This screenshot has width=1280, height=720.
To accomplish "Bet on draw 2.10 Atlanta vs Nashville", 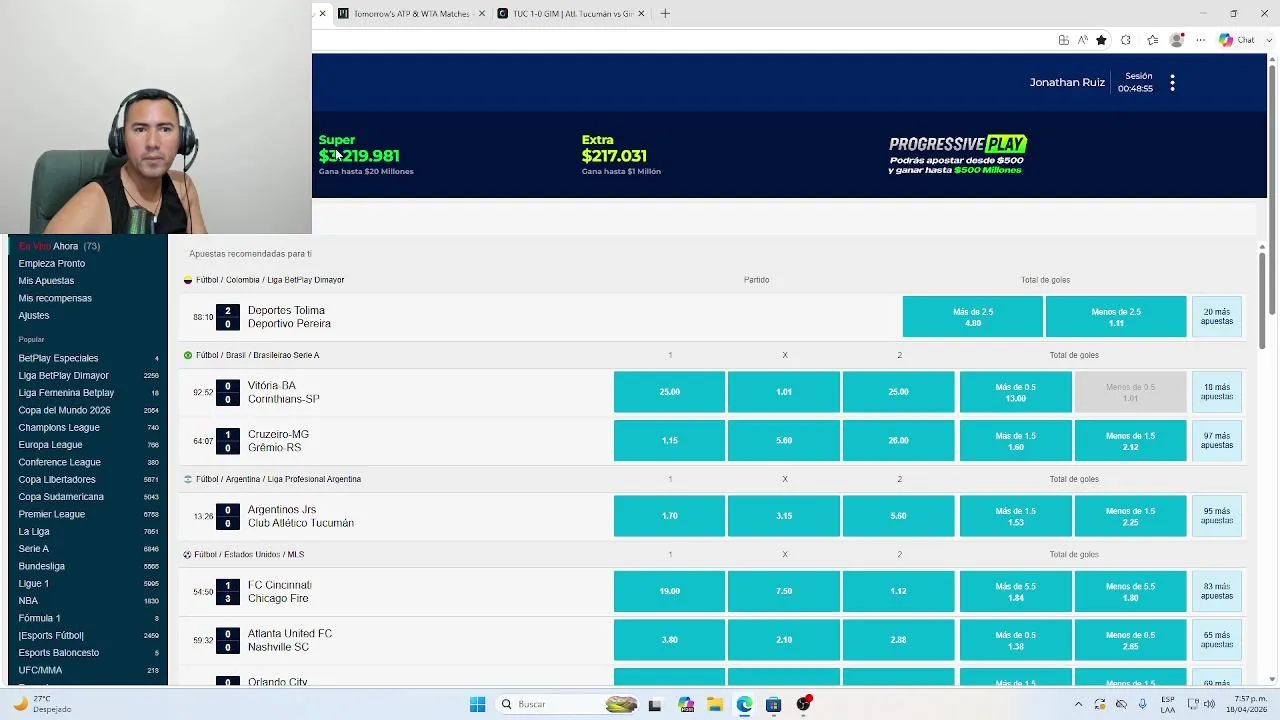I will (784, 640).
